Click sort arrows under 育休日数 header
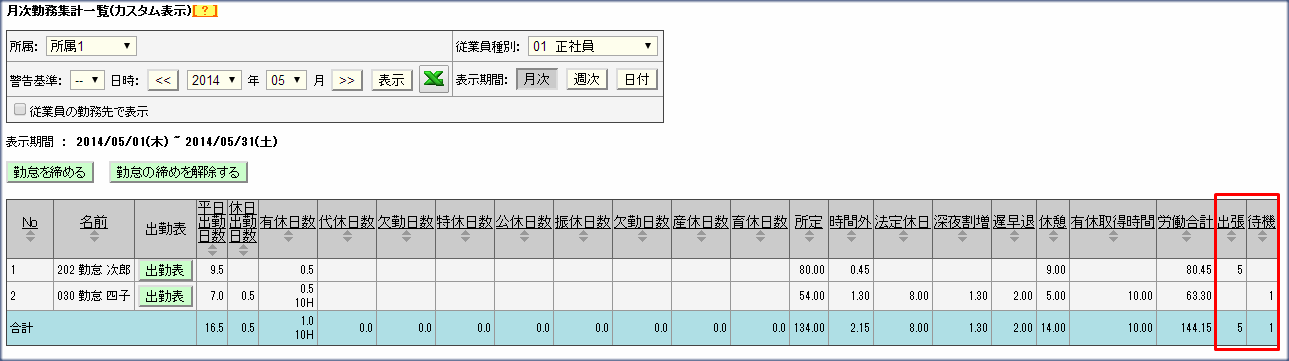 tap(760, 237)
